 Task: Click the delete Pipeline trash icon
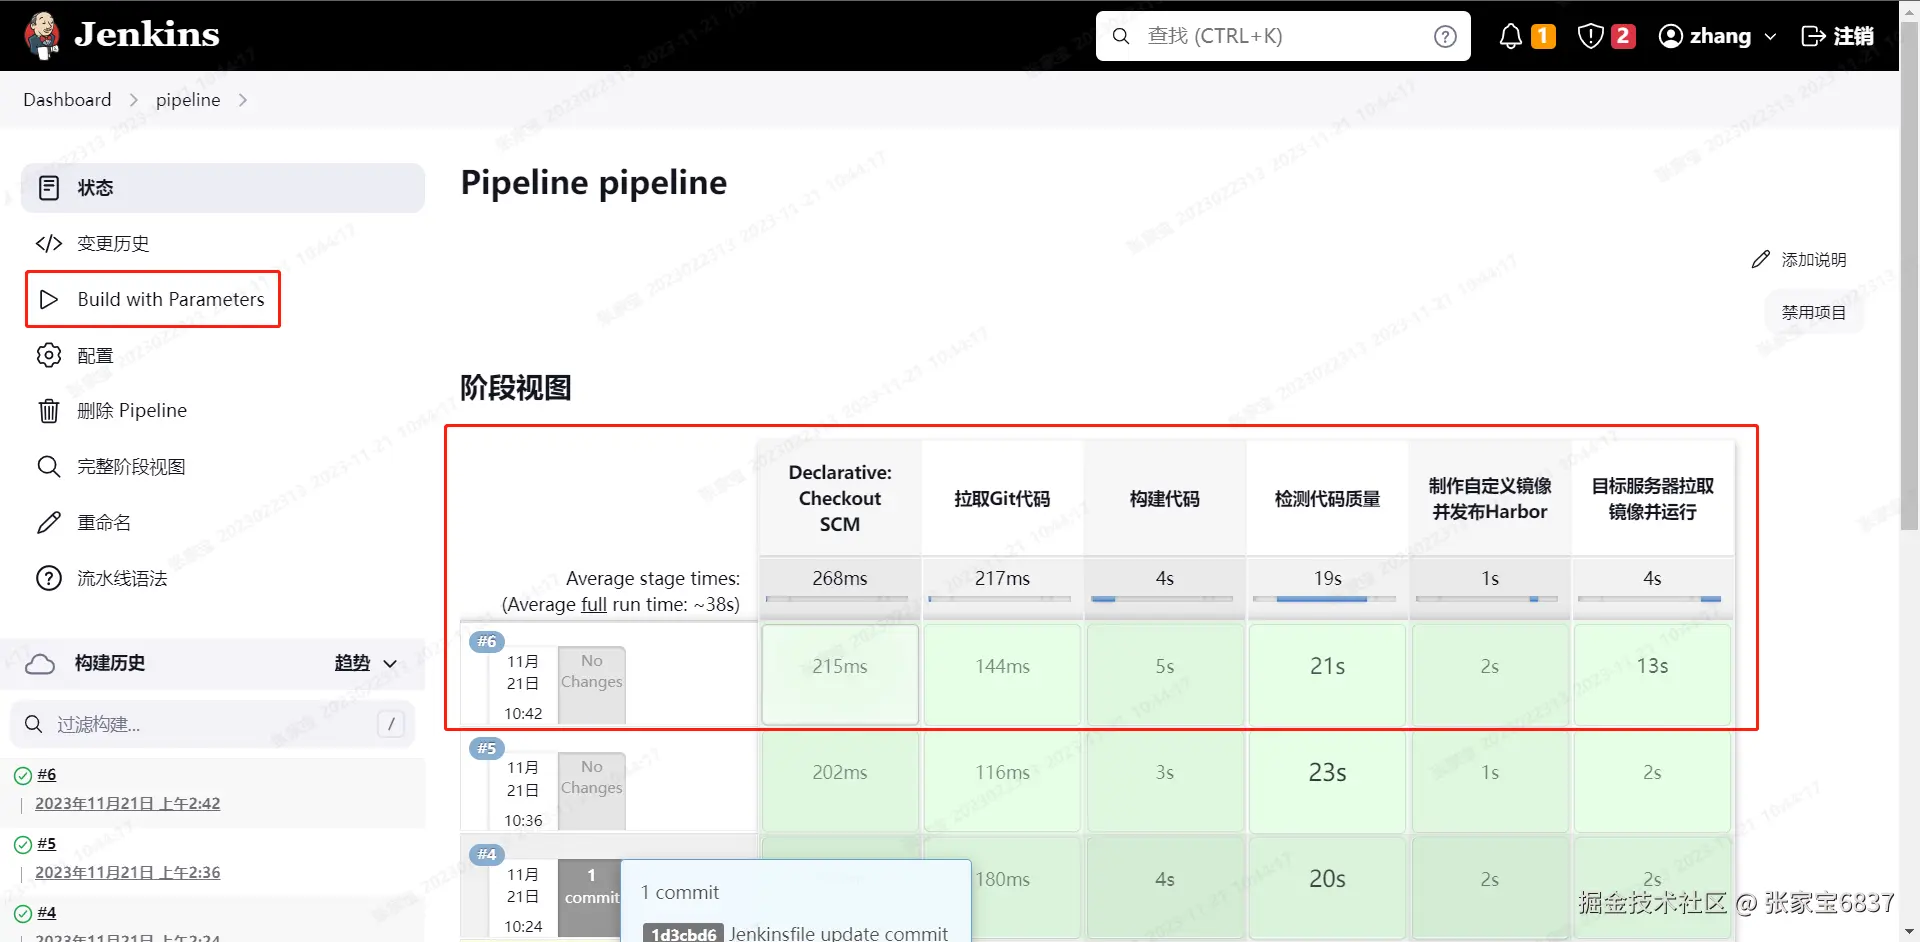[49, 411]
